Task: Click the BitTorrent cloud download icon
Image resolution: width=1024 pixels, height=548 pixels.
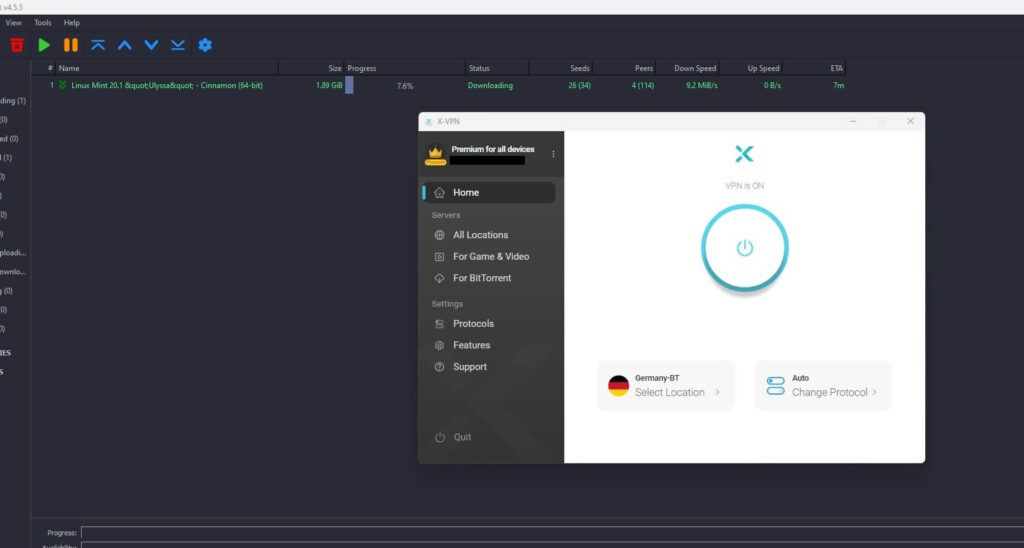Action: [x=440, y=278]
